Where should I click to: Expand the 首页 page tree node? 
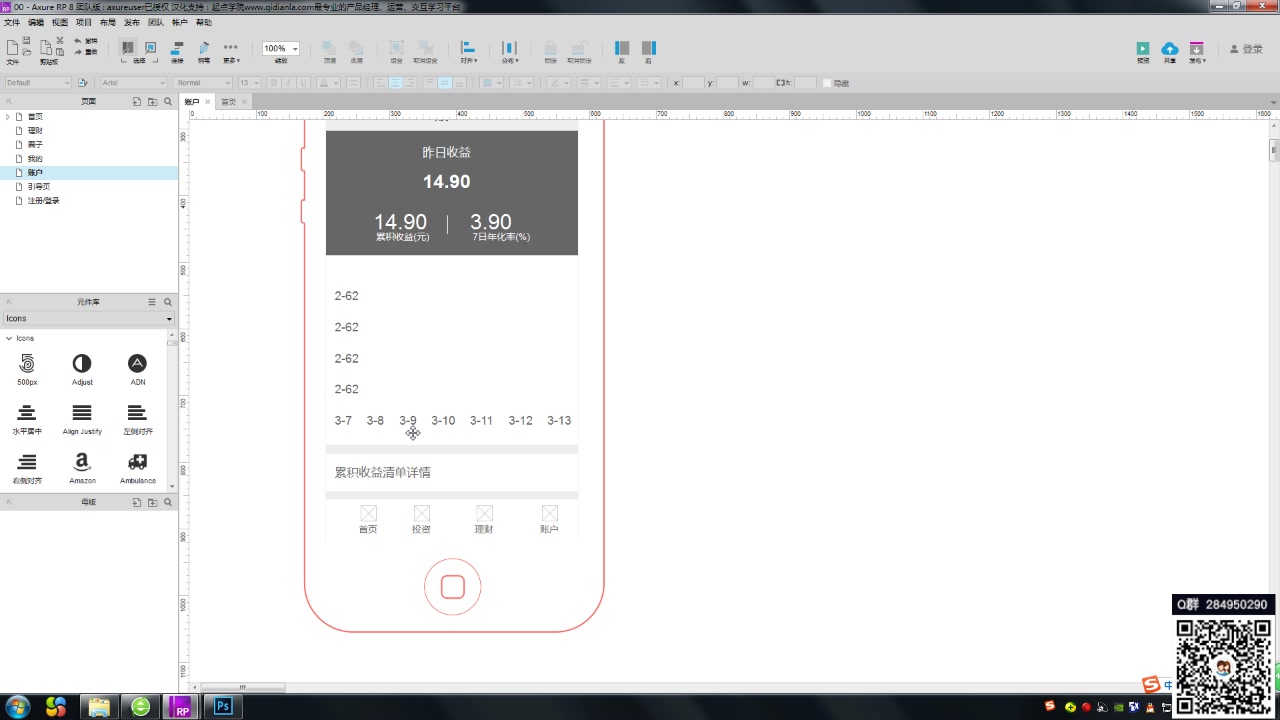[x=8, y=117]
